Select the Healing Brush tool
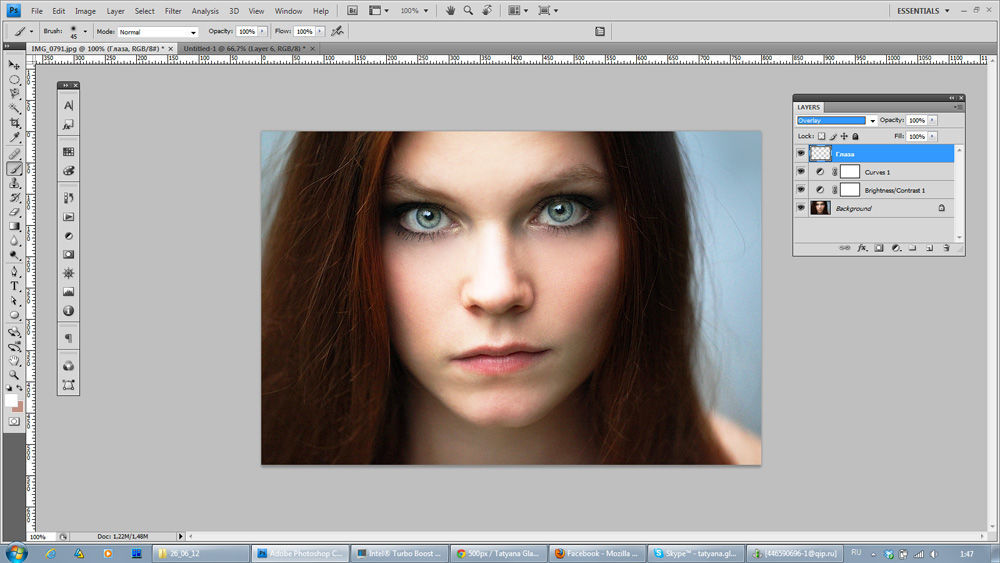Viewport: 1000px width, 563px height. [x=14, y=154]
